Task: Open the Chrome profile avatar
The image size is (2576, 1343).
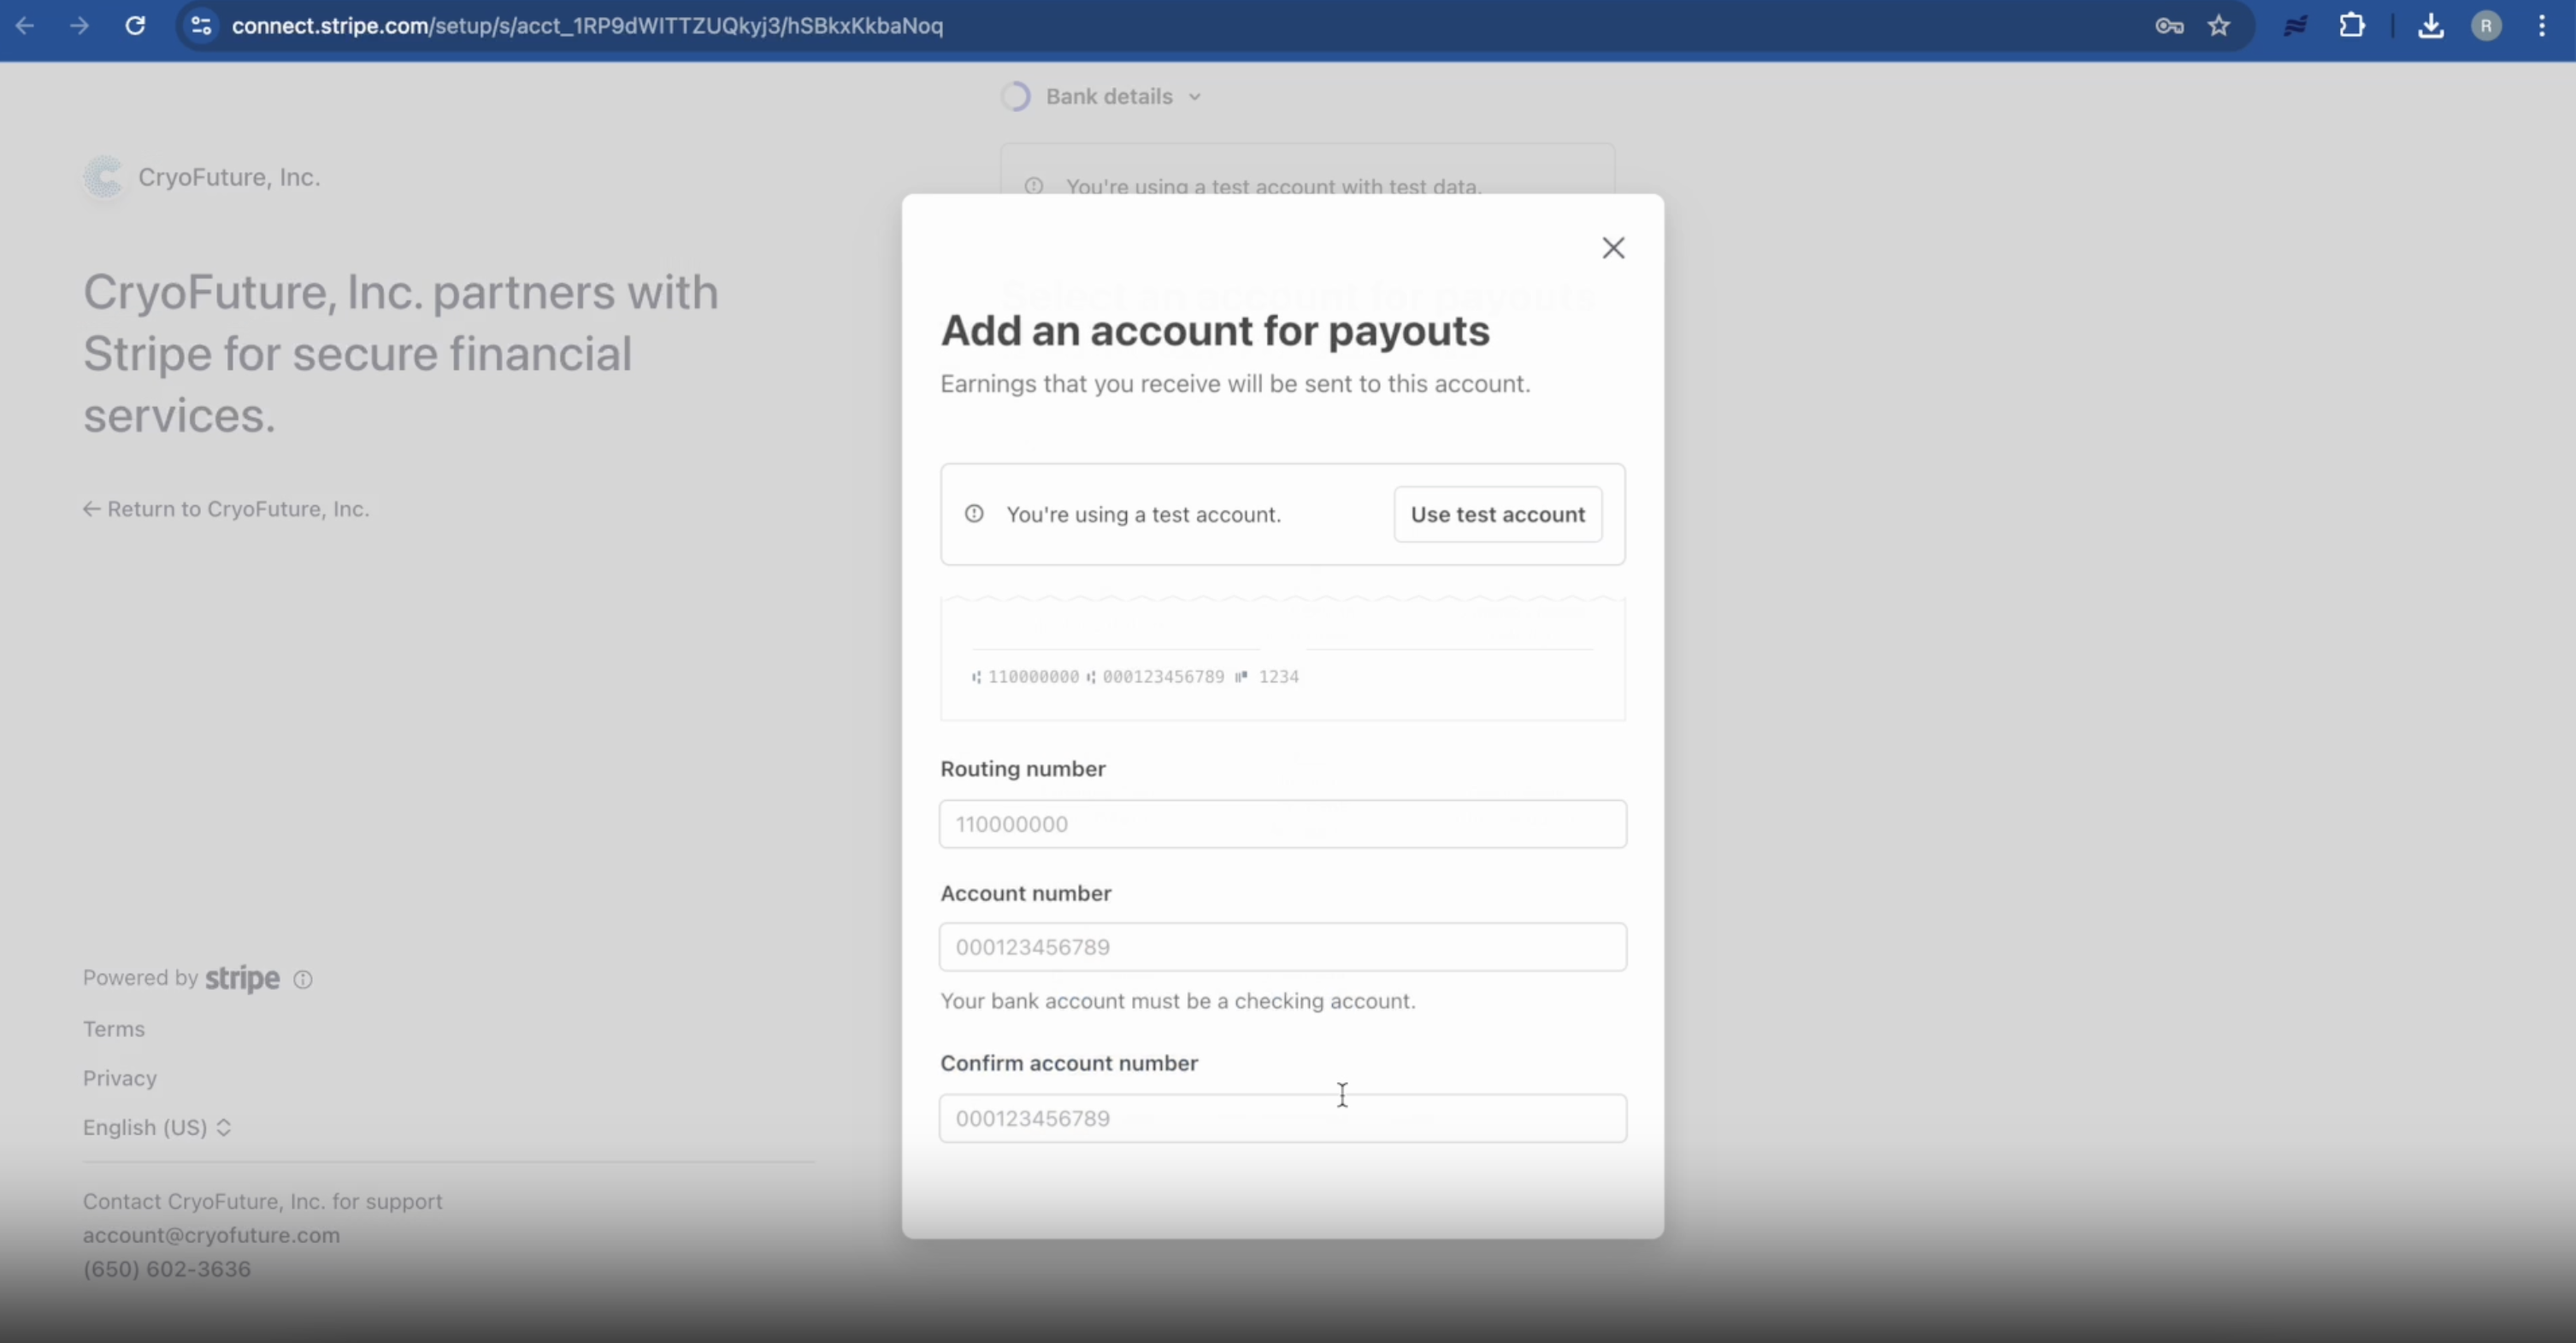Action: coord(2487,26)
